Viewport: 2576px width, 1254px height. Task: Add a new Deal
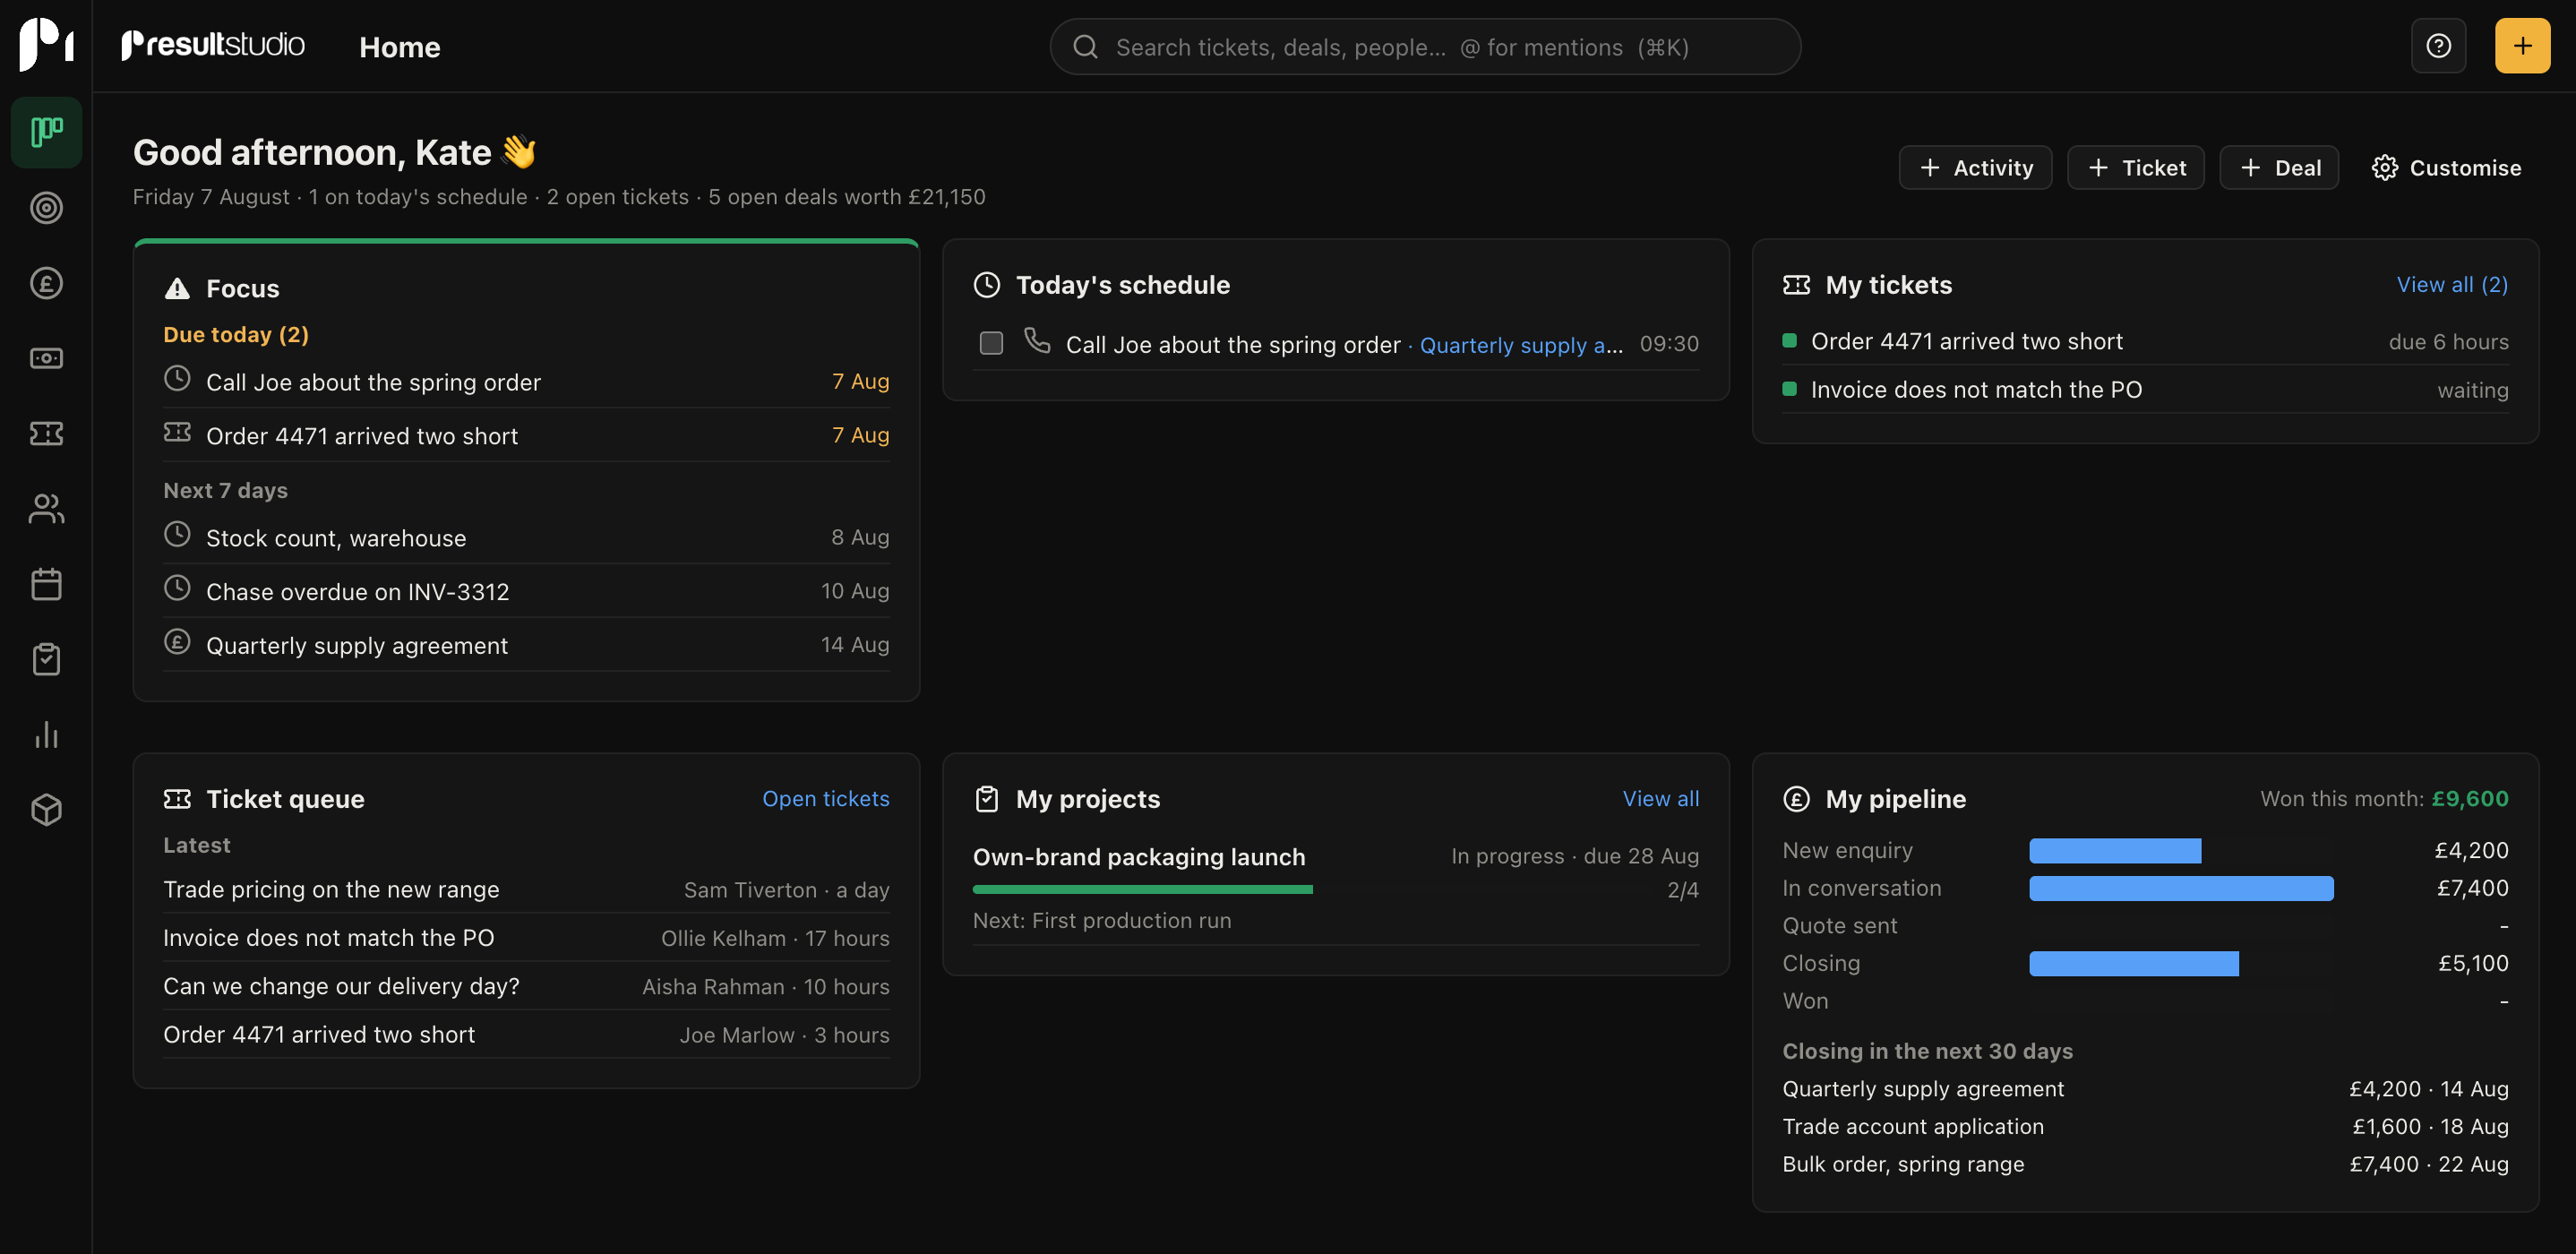[2279, 168]
